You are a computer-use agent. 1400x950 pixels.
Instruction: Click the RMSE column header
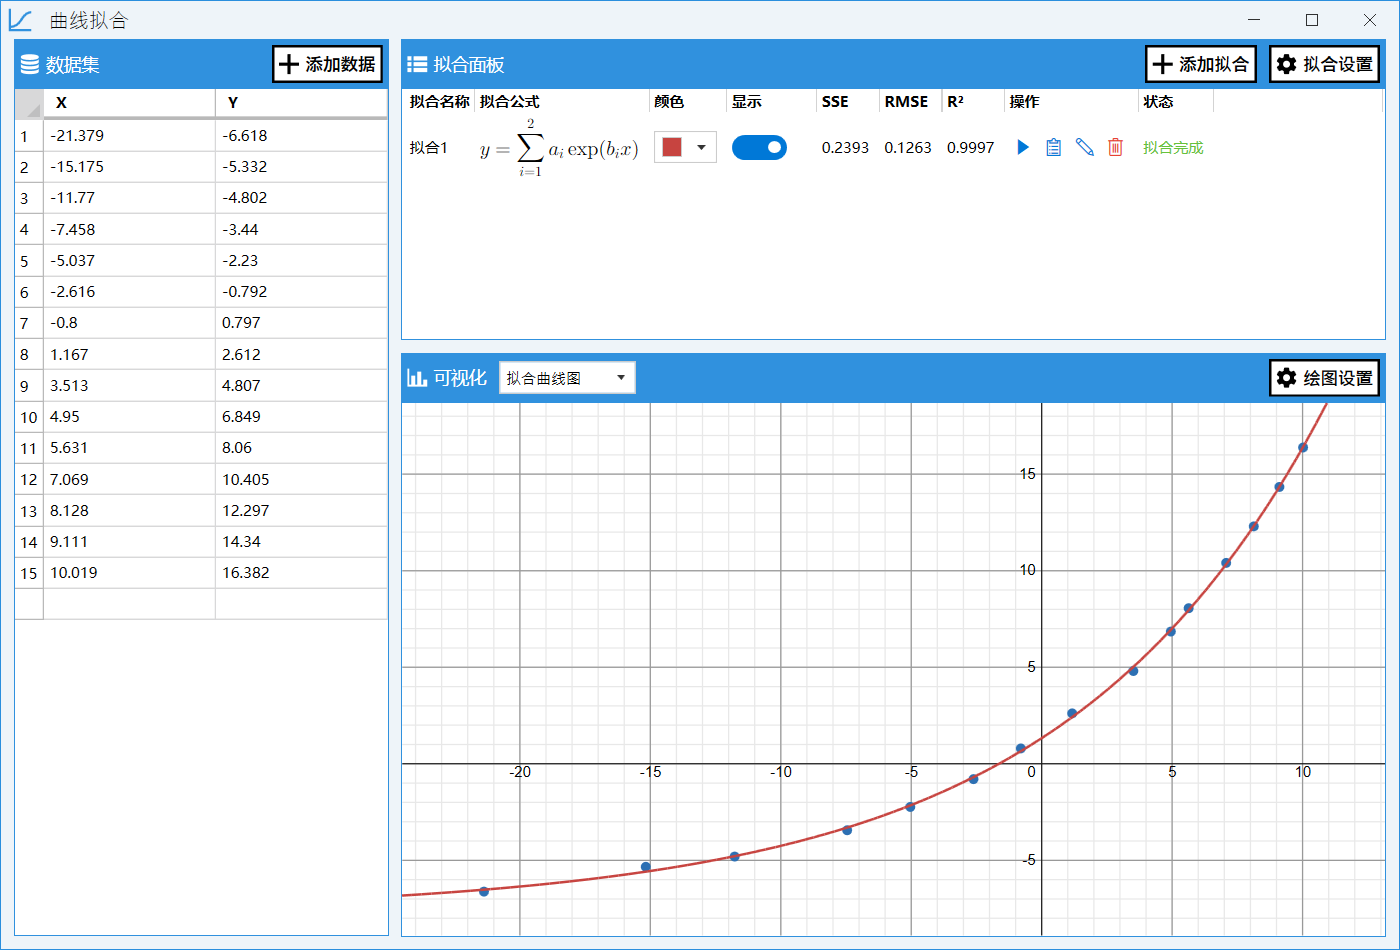click(910, 102)
